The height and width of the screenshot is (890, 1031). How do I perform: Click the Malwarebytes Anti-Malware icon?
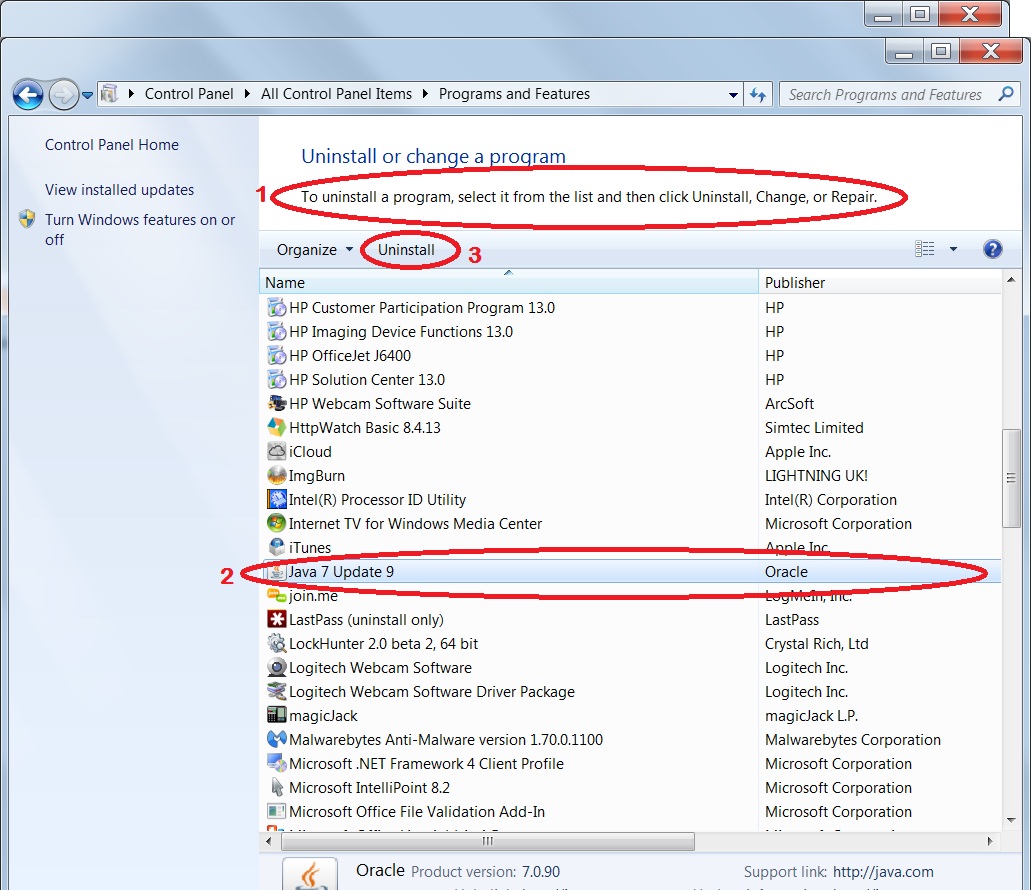275,739
